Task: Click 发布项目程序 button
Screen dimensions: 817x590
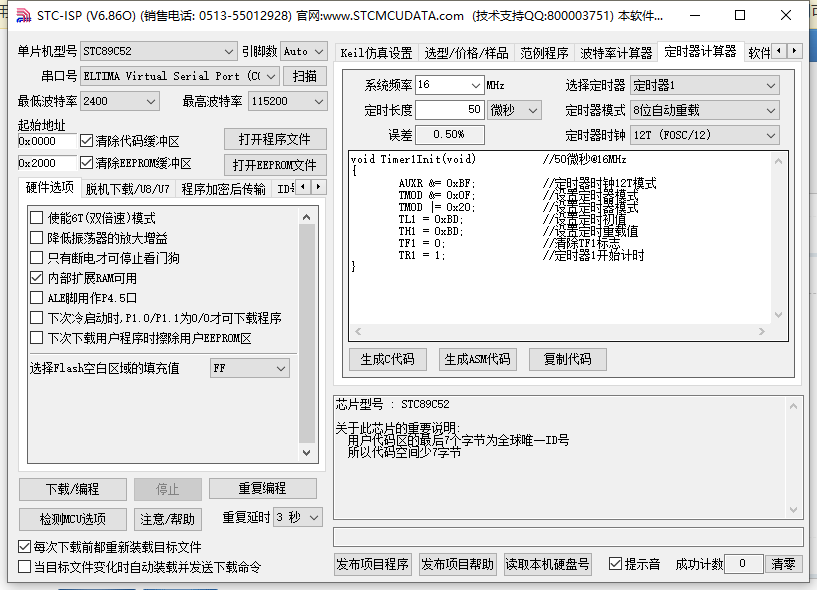Action: 373,564
